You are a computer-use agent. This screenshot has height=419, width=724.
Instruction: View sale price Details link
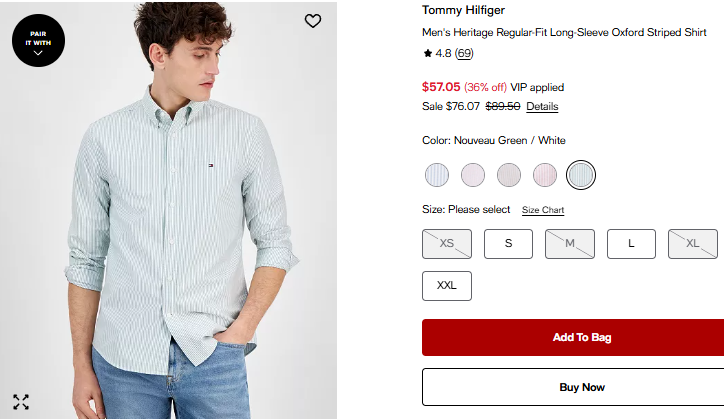[542, 107]
